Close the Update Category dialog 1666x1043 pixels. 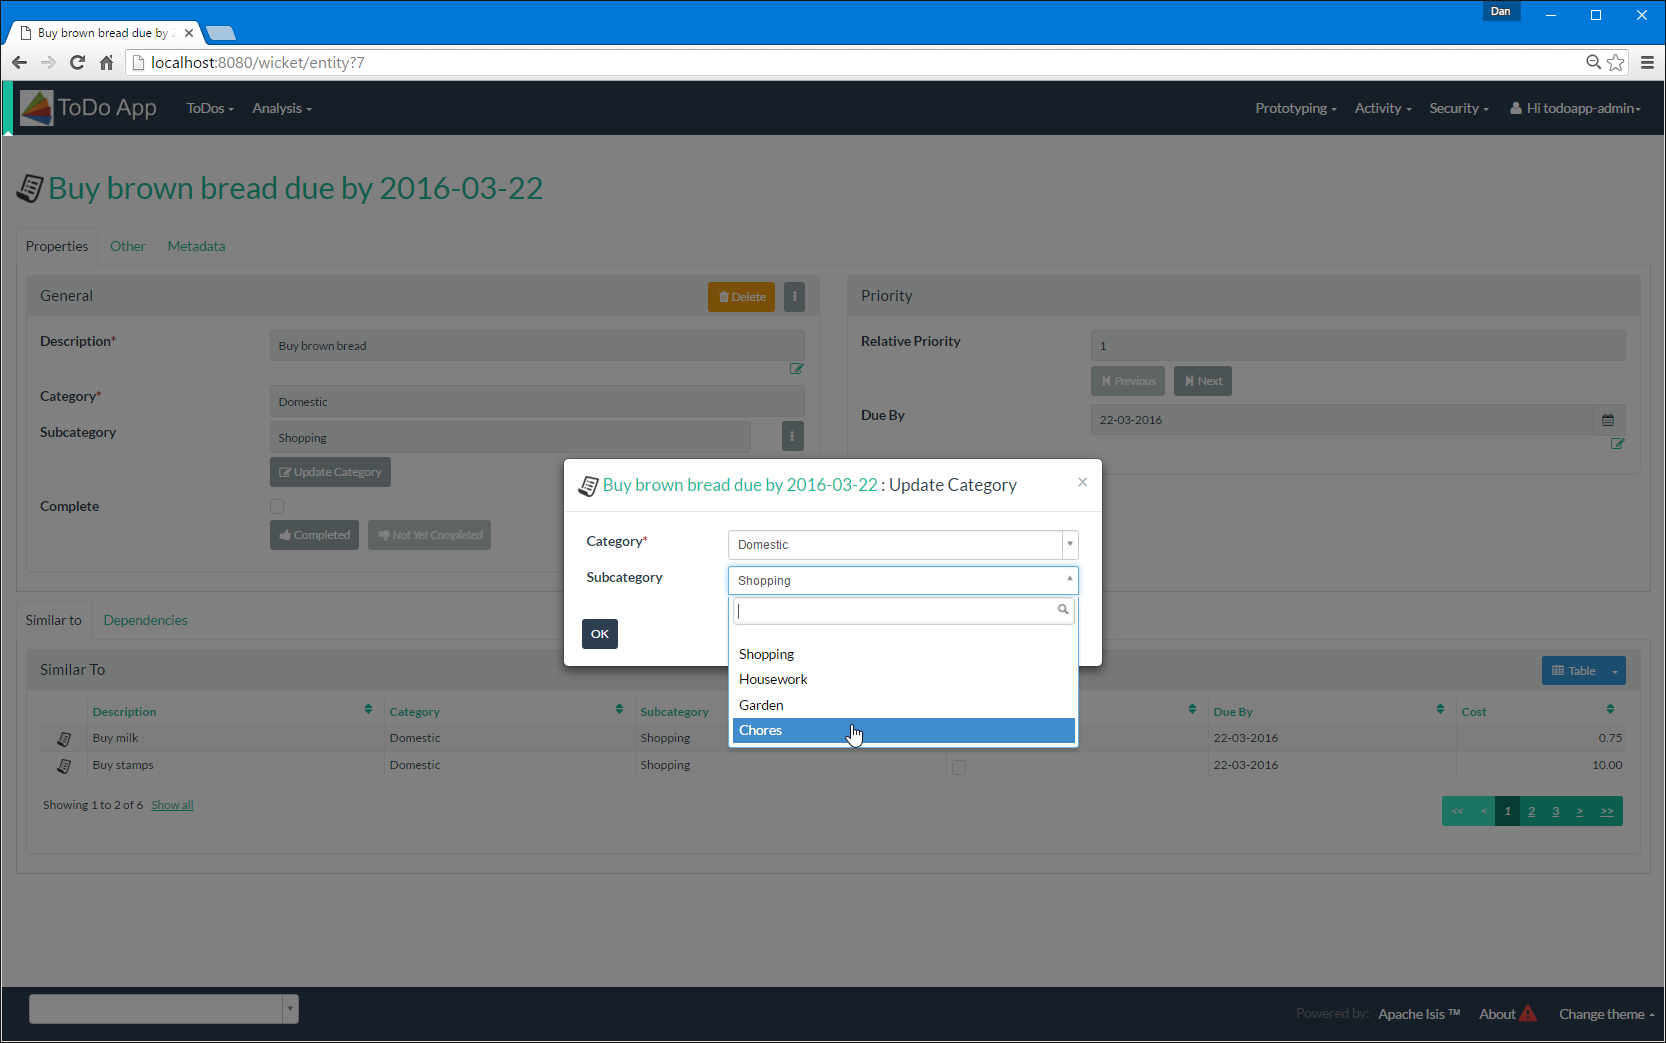coord(1082,482)
